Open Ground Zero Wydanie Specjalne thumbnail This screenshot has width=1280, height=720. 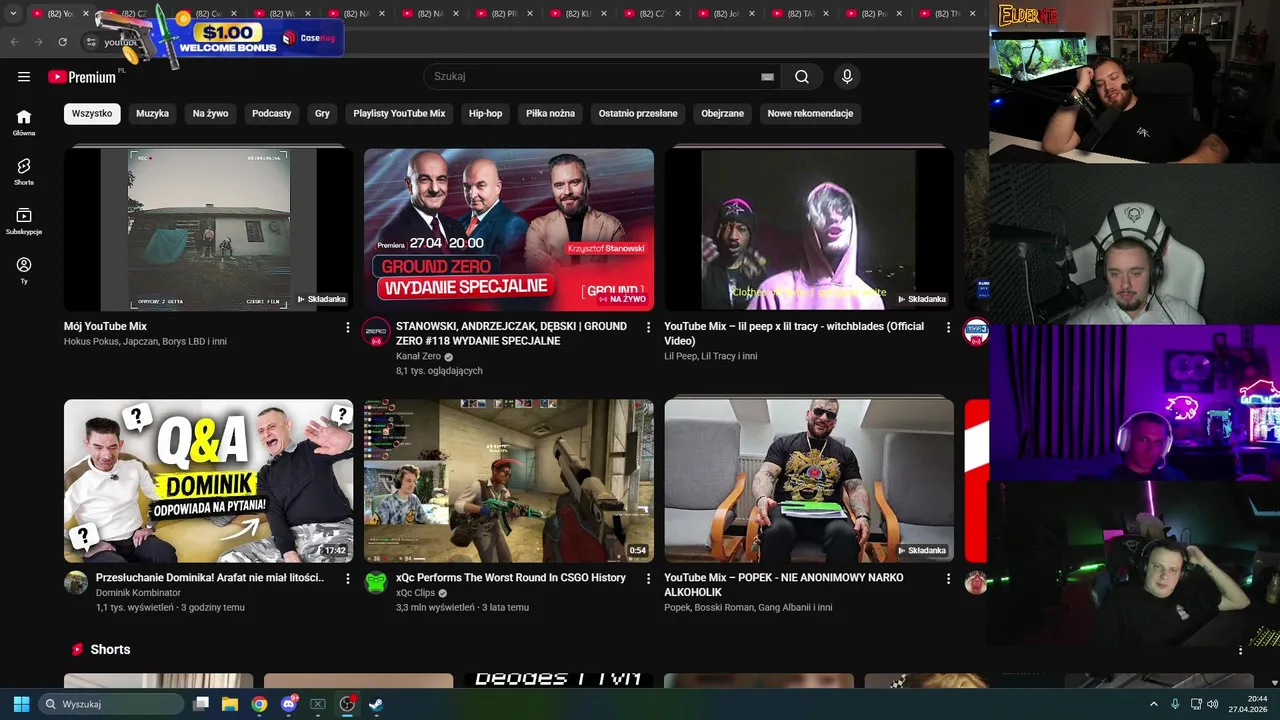click(509, 229)
